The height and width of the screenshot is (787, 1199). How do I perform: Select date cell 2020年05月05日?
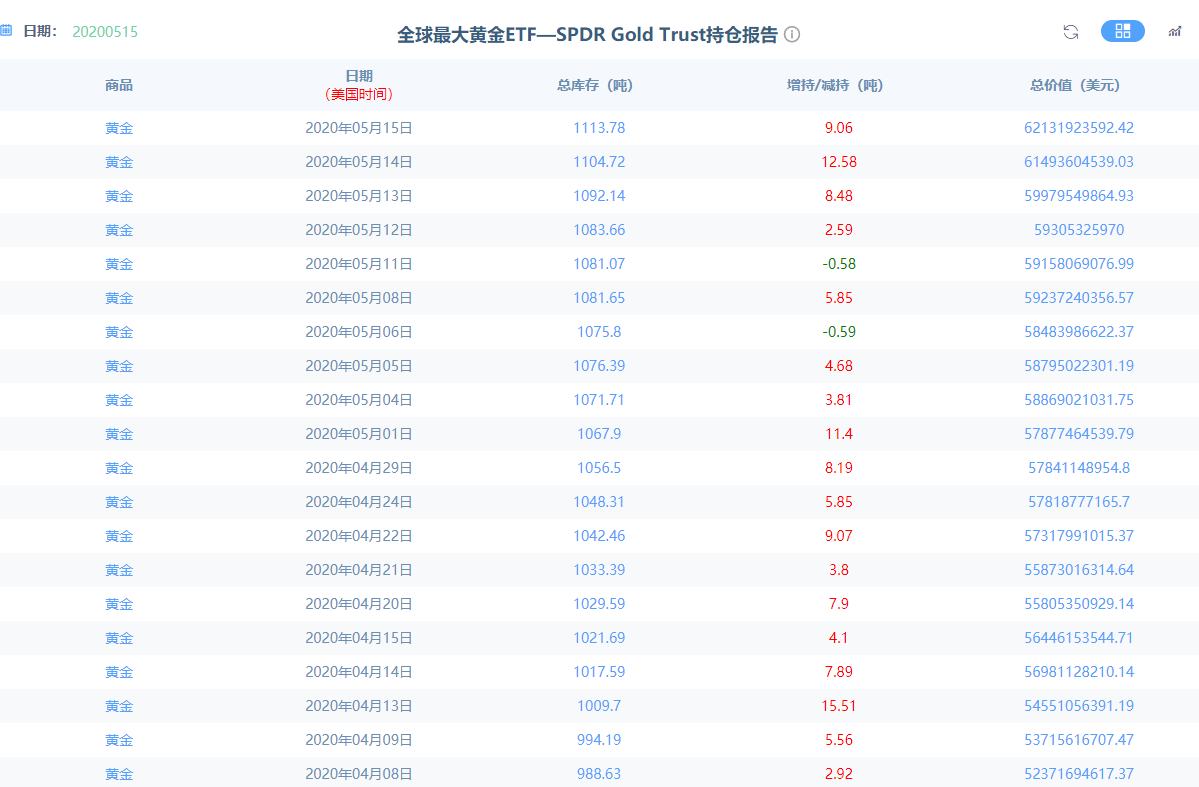[x=359, y=366]
